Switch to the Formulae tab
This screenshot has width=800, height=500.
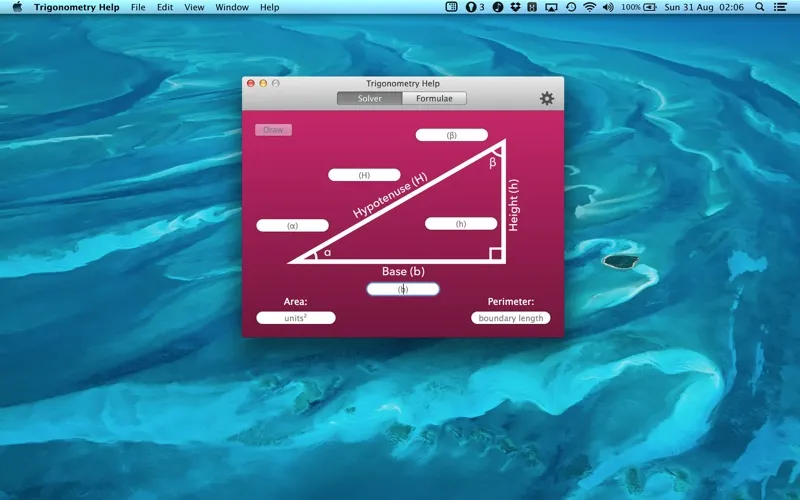[x=434, y=99]
